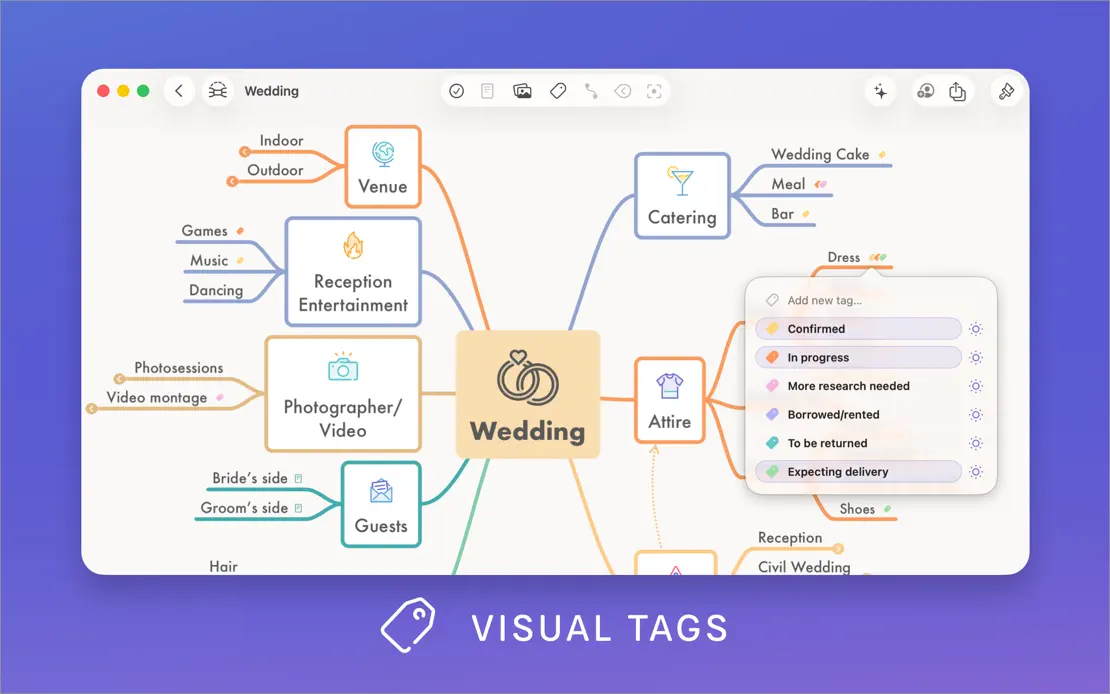The height and width of the screenshot is (694, 1110).
Task: Expand the Indoor branch collapse arrow
Action: 244,152
